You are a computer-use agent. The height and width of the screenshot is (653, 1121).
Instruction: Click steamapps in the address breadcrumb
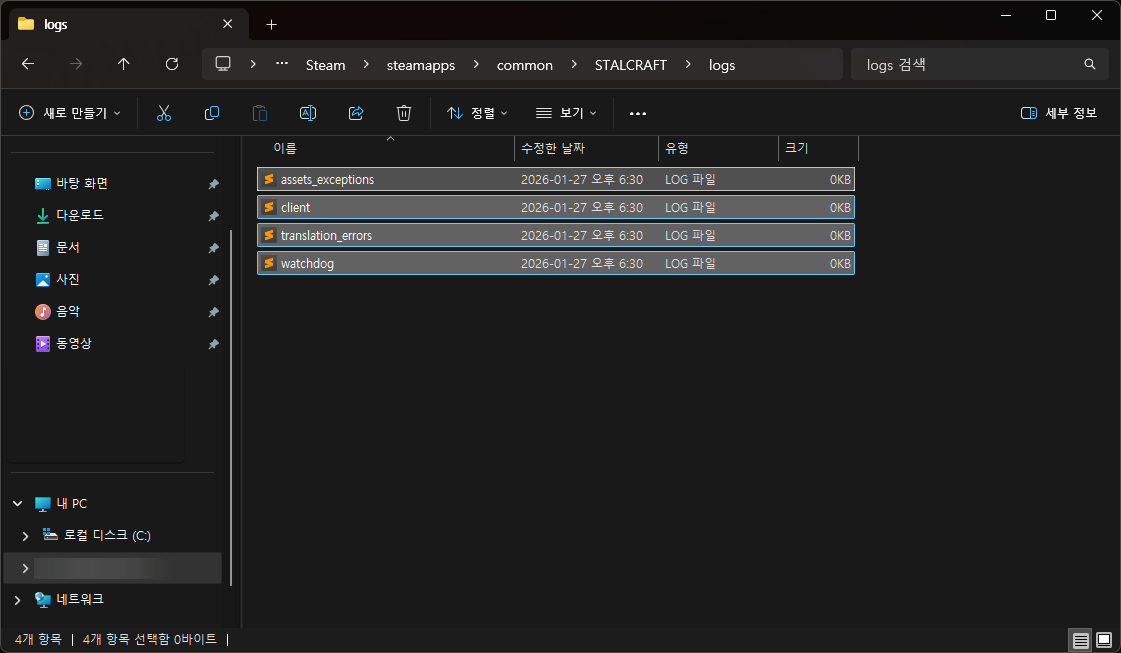421,65
